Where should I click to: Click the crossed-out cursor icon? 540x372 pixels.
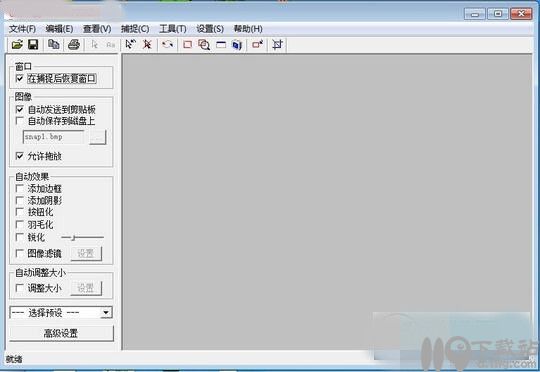pyautogui.click(x=147, y=44)
